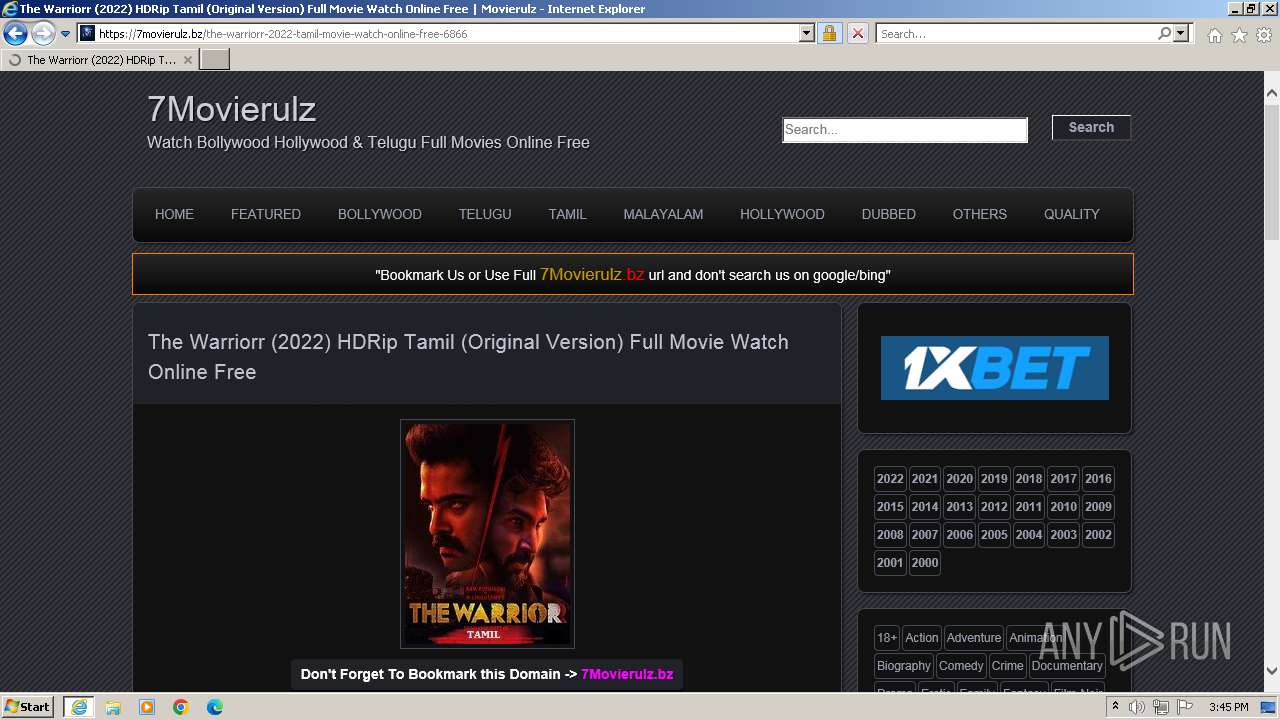This screenshot has width=1280, height=720.
Task: Select year 2010 tag
Action: 1063,507
